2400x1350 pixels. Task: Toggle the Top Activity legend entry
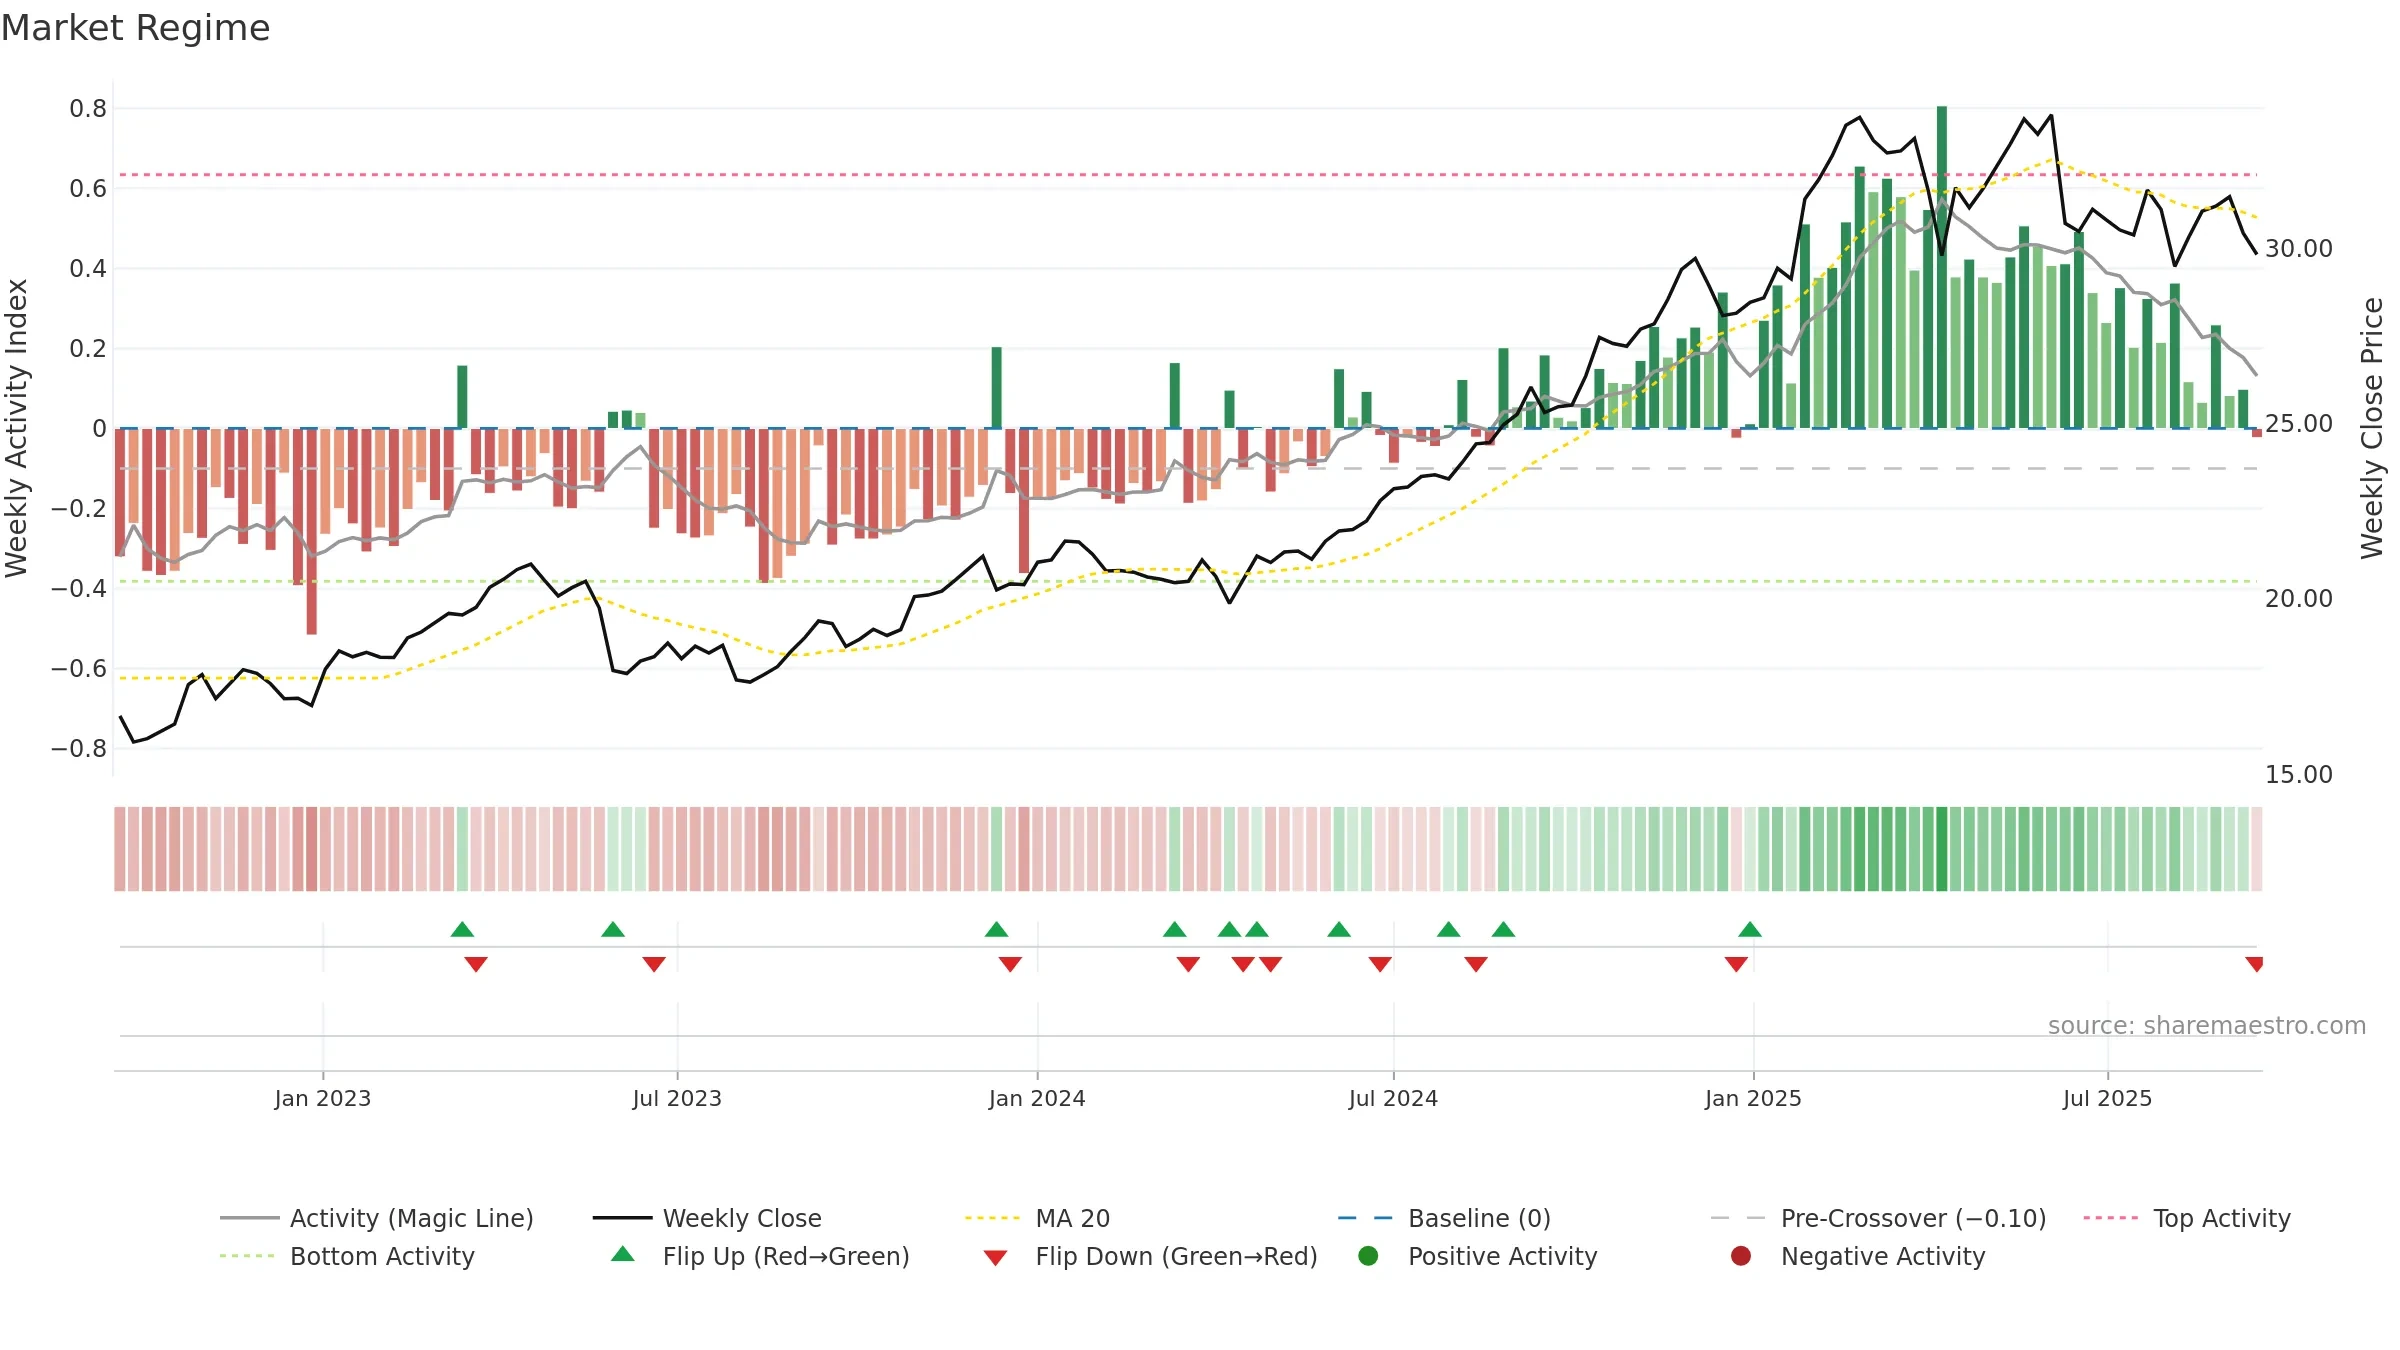tap(2186, 1218)
